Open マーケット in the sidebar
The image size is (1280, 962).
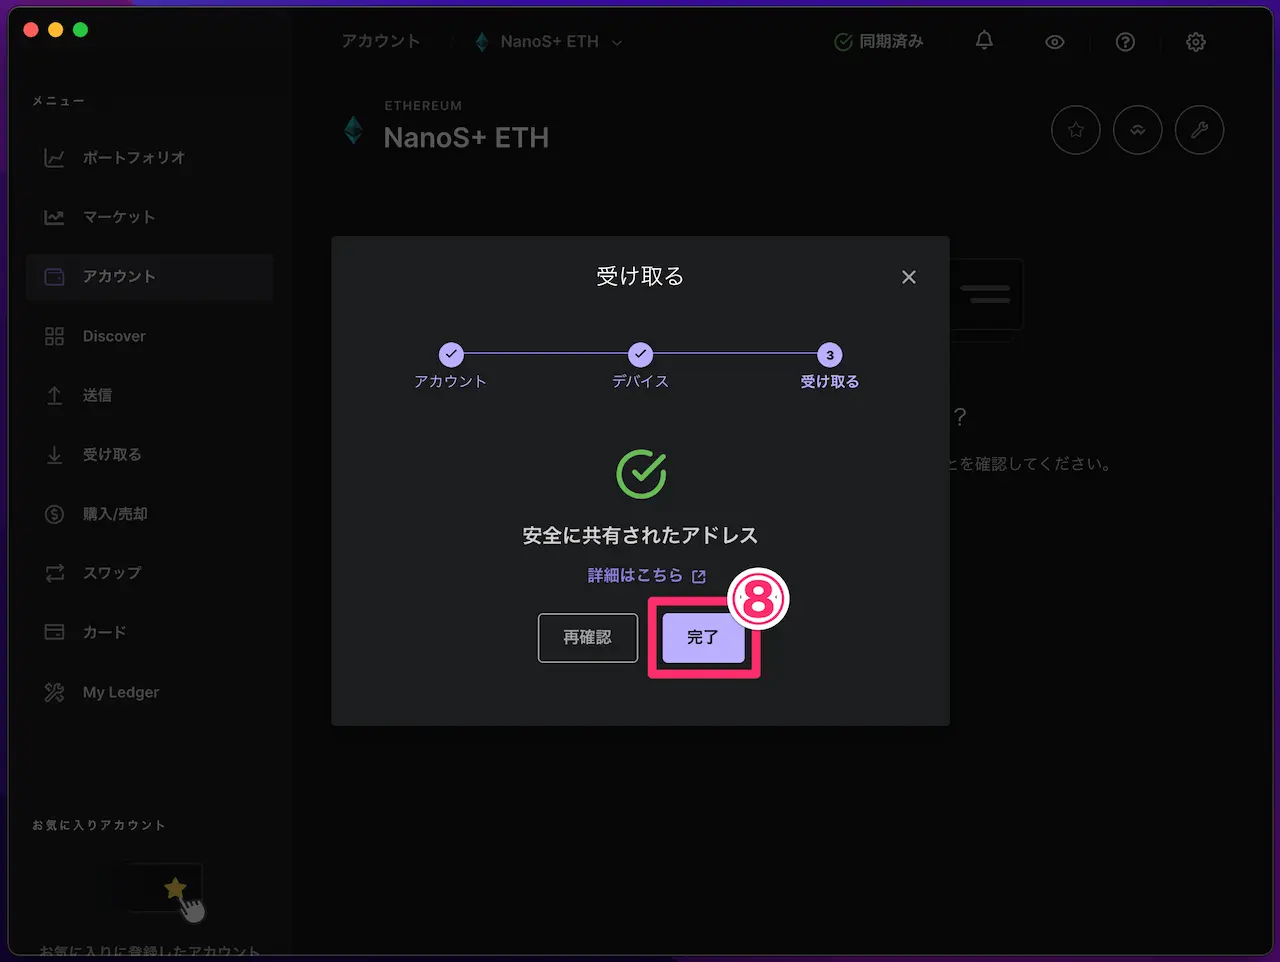tap(149, 217)
